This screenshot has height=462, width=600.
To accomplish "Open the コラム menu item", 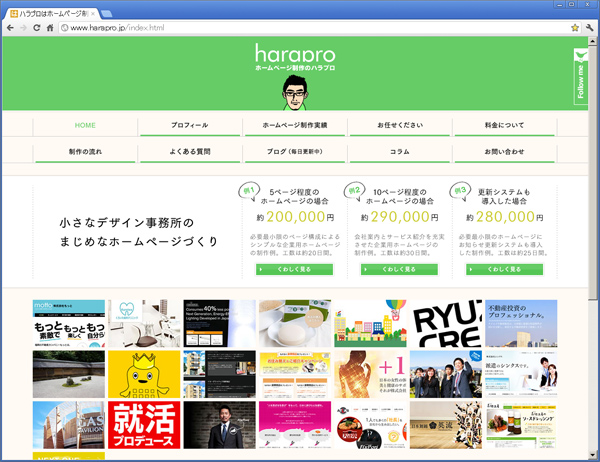I will click(400, 152).
